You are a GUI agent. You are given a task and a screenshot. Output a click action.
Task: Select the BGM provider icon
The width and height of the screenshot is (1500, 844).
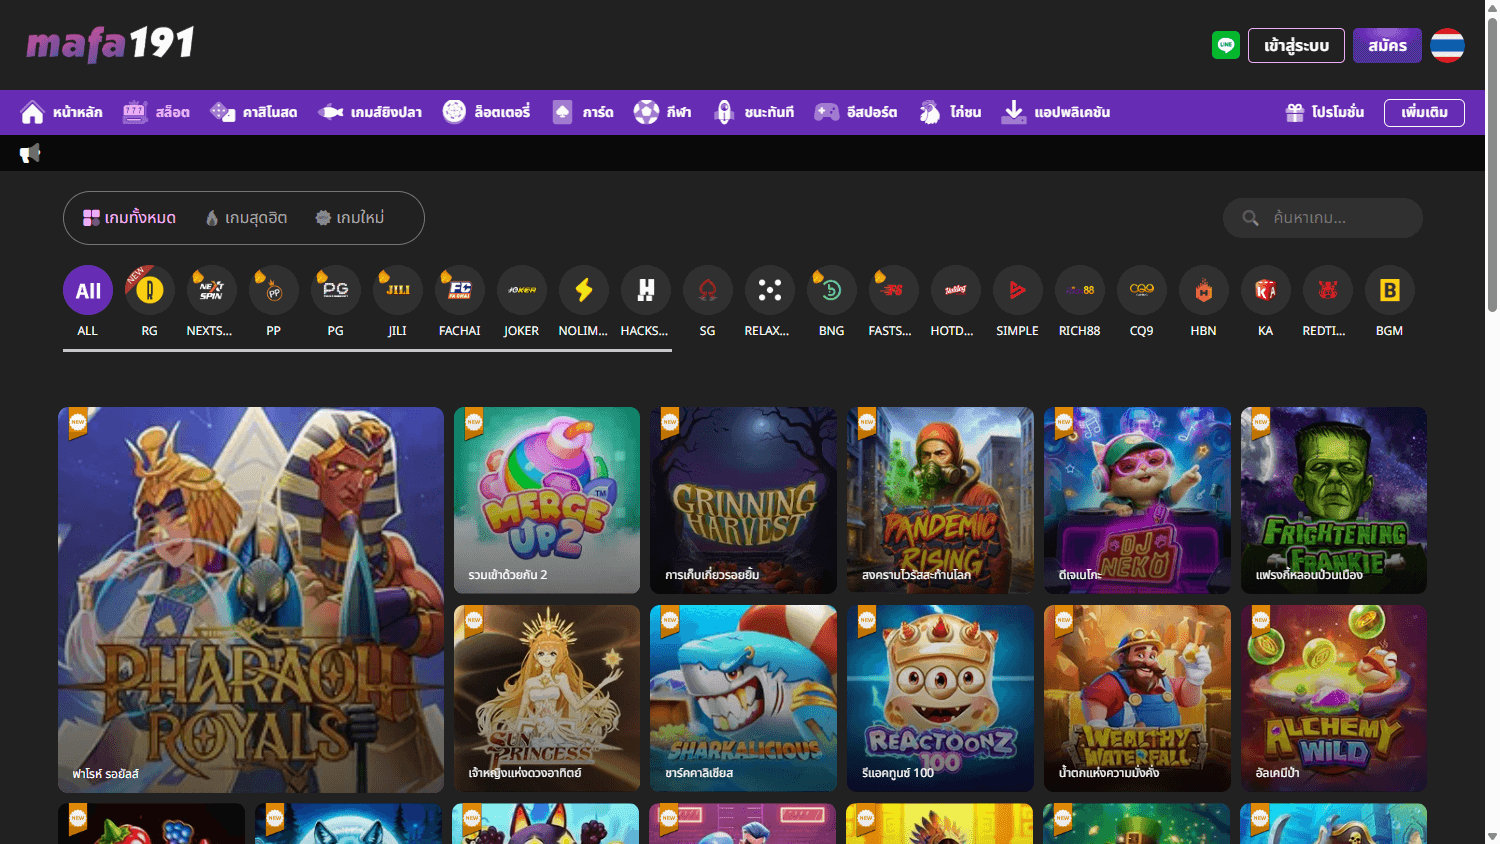(x=1389, y=290)
